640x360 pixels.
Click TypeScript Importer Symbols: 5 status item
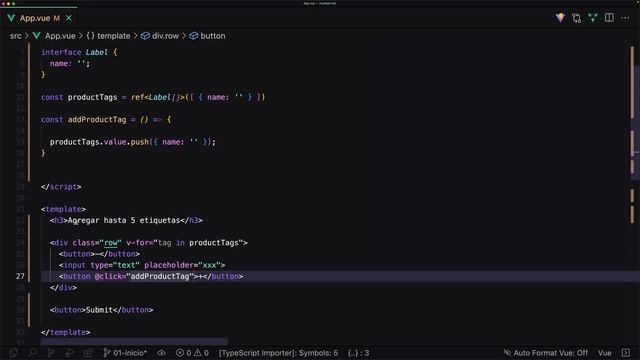[278, 353]
